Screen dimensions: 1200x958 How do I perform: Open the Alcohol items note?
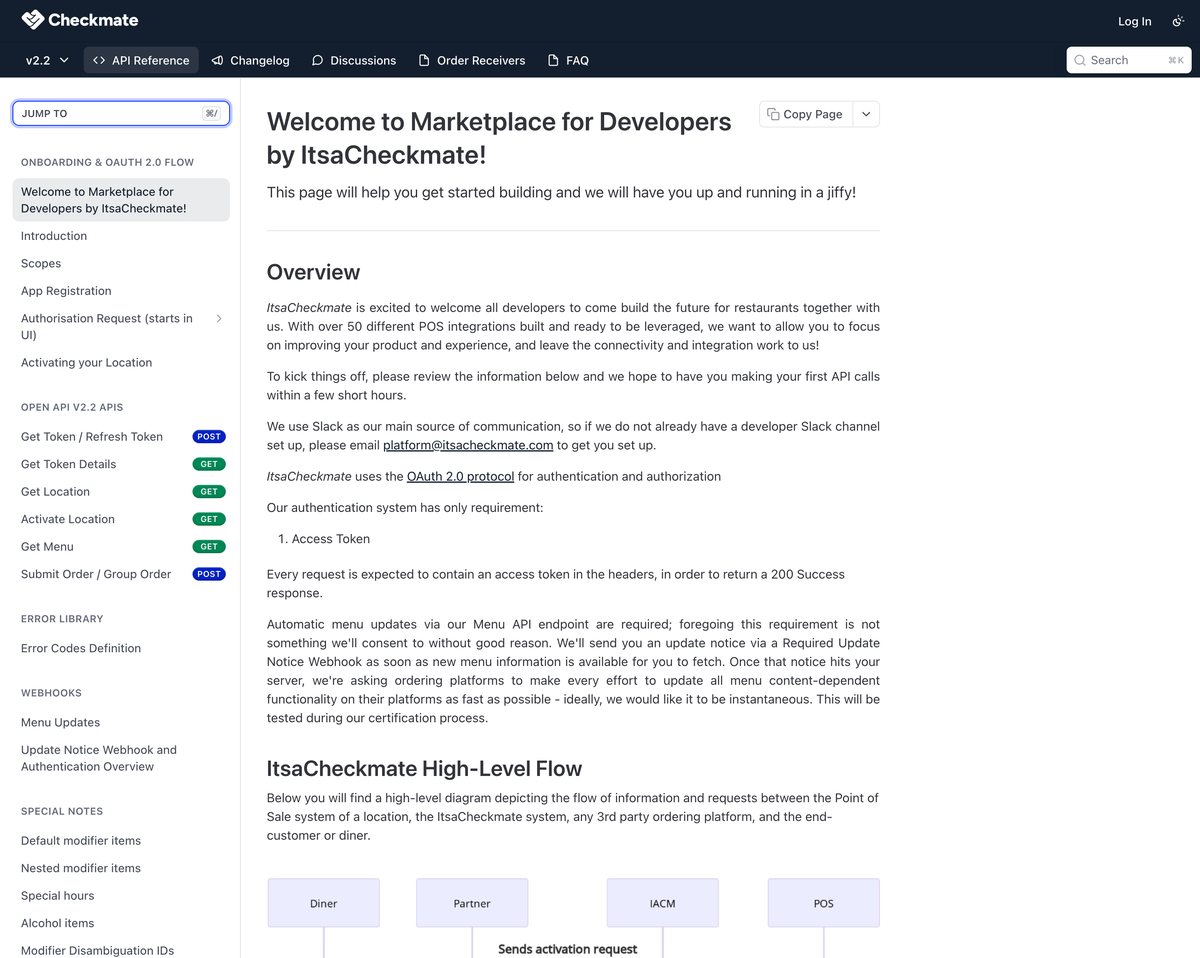[x=58, y=923]
